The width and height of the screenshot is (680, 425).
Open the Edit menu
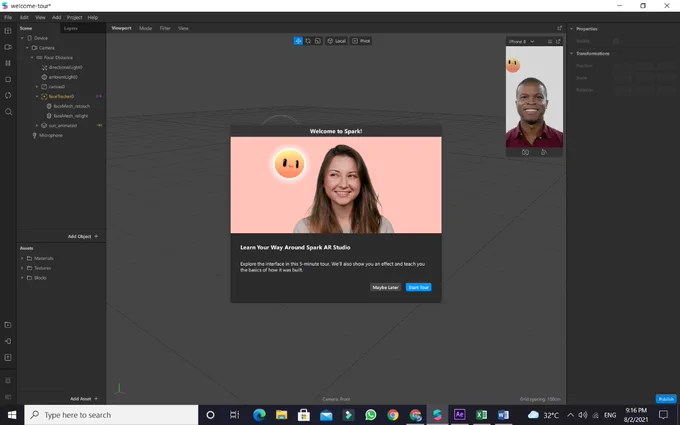point(24,17)
